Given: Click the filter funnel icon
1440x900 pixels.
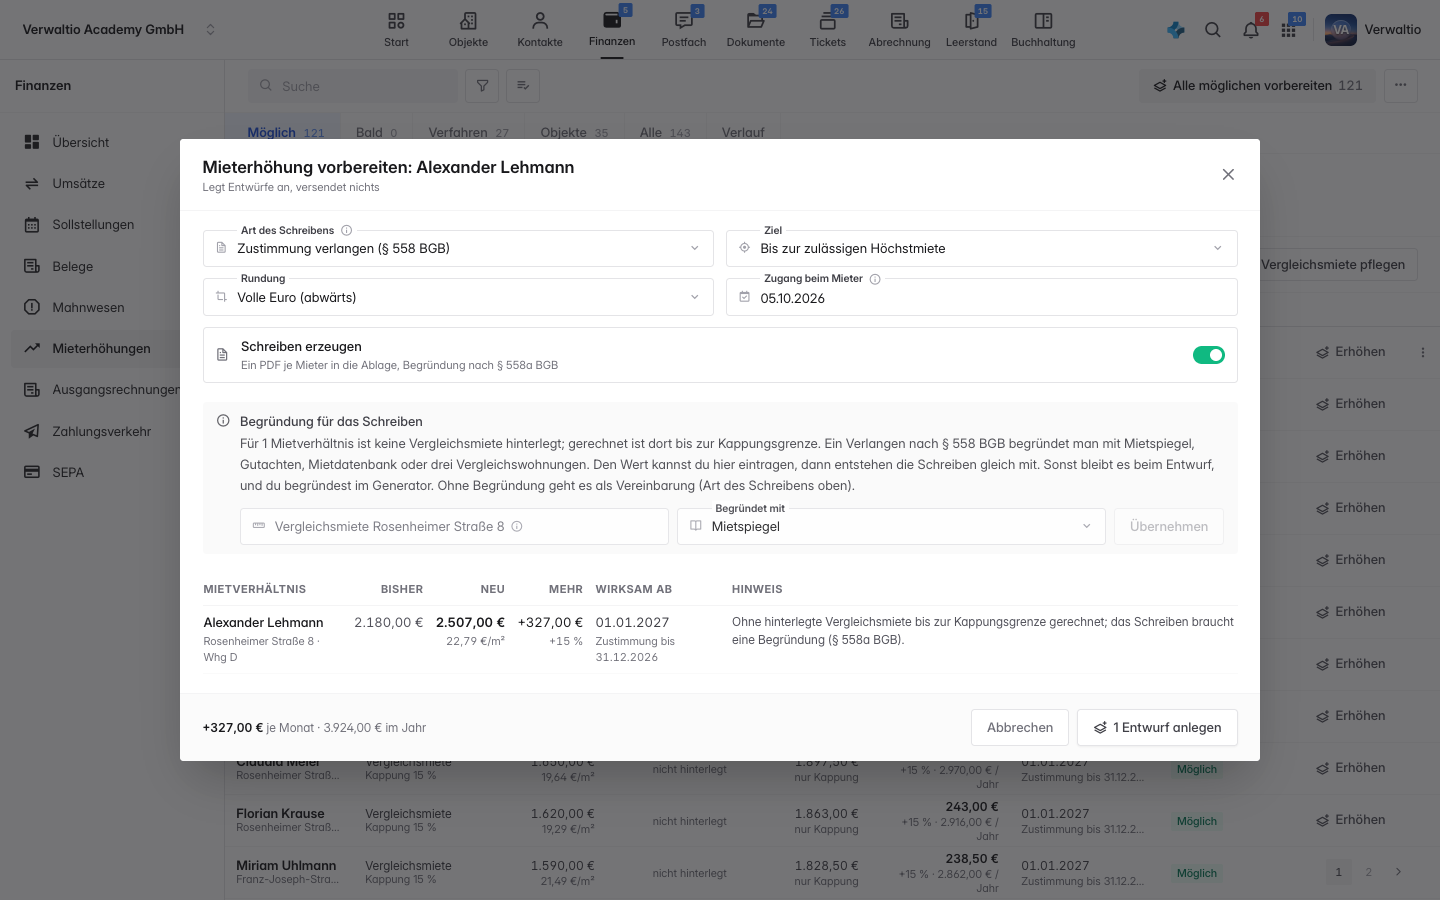Looking at the screenshot, I should (x=482, y=86).
